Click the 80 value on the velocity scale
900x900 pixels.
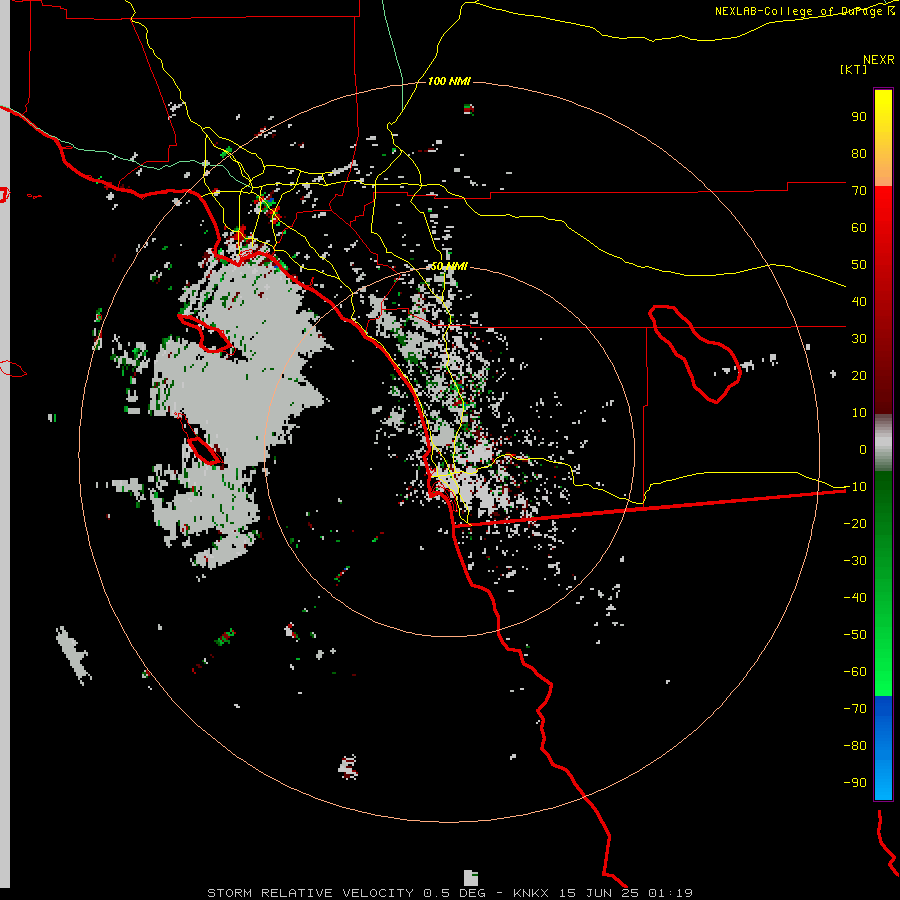tap(859, 153)
